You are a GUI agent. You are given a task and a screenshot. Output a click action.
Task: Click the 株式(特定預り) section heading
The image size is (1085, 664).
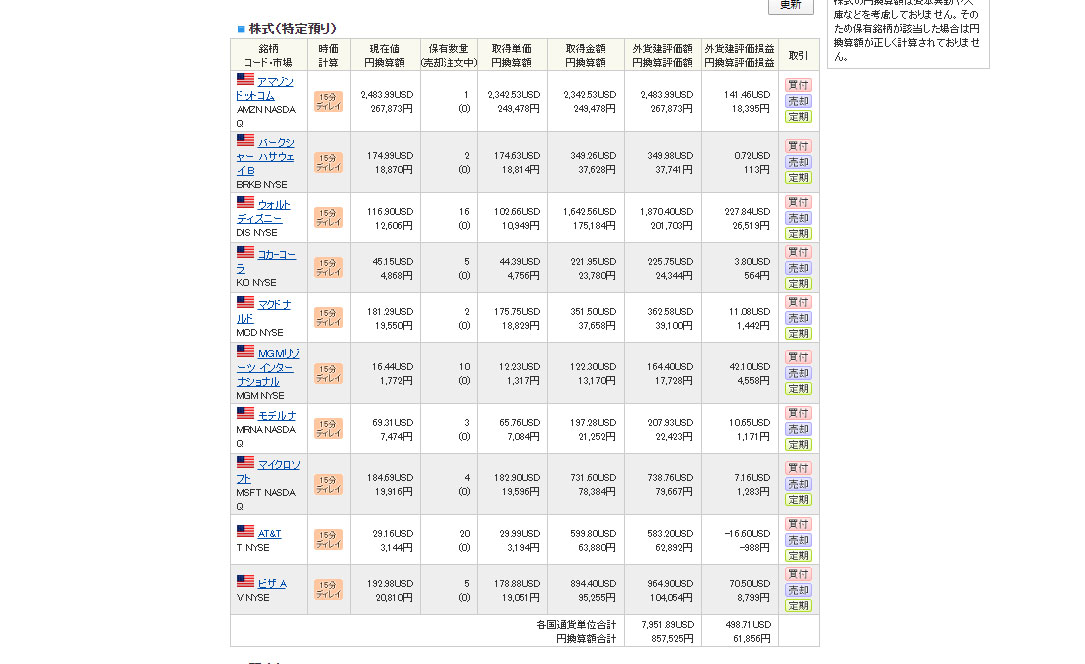click(x=292, y=28)
